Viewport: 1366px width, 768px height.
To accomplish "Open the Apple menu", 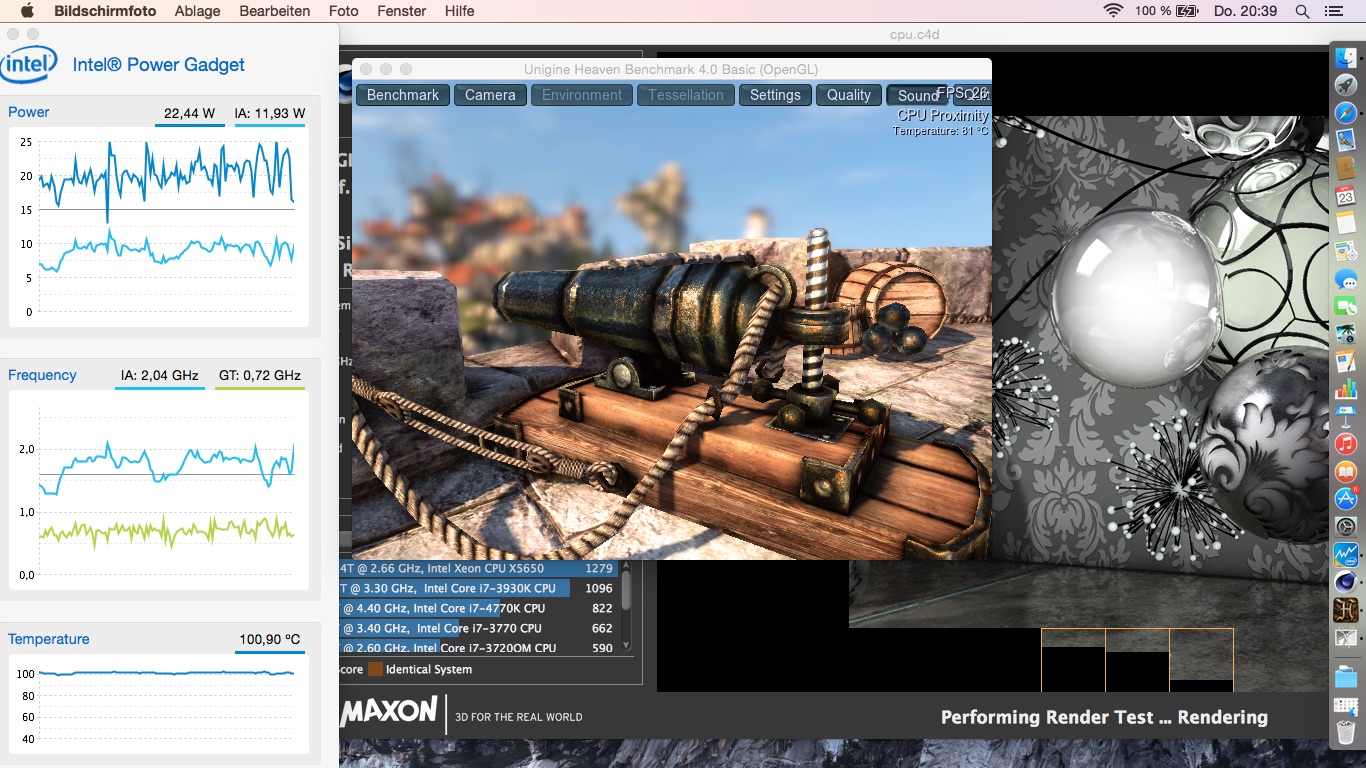I will [x=27, y=11].
